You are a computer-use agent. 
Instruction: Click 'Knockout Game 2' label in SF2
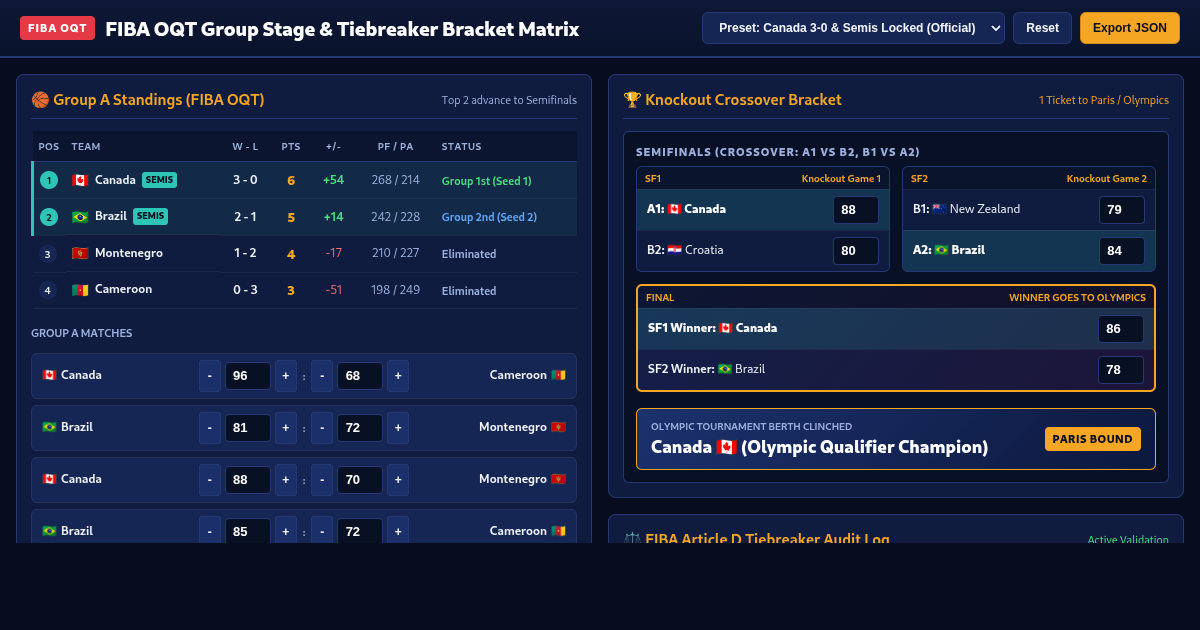point(1107,179)
